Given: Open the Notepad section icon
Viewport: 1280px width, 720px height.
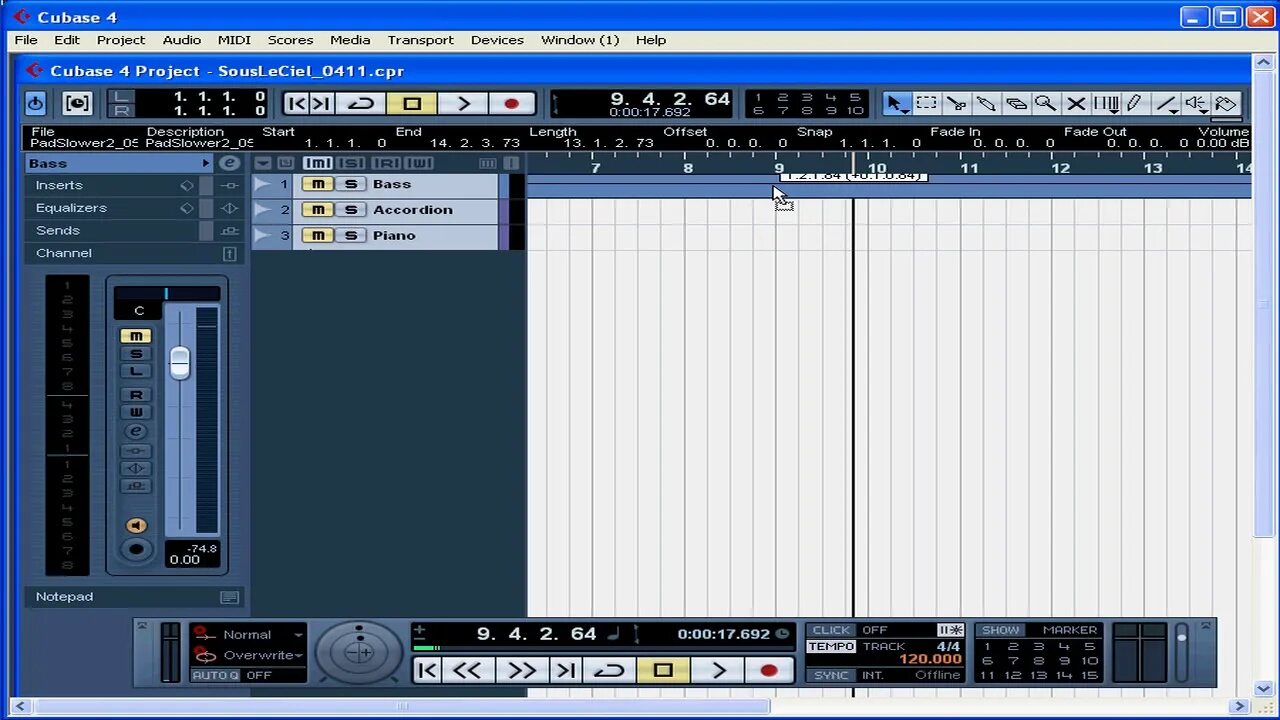Looking at the screenshot, I should (229, 597).
